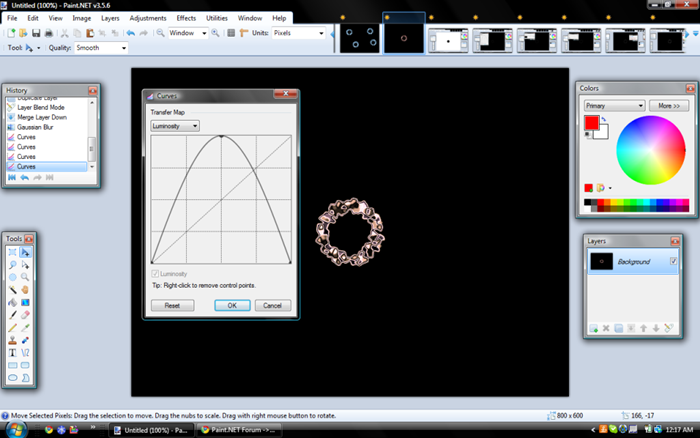The height and width of the screenshot is (438, 700).
Task: Click the Zoom In magnifier toolbar icon
Action: point(215,33)
